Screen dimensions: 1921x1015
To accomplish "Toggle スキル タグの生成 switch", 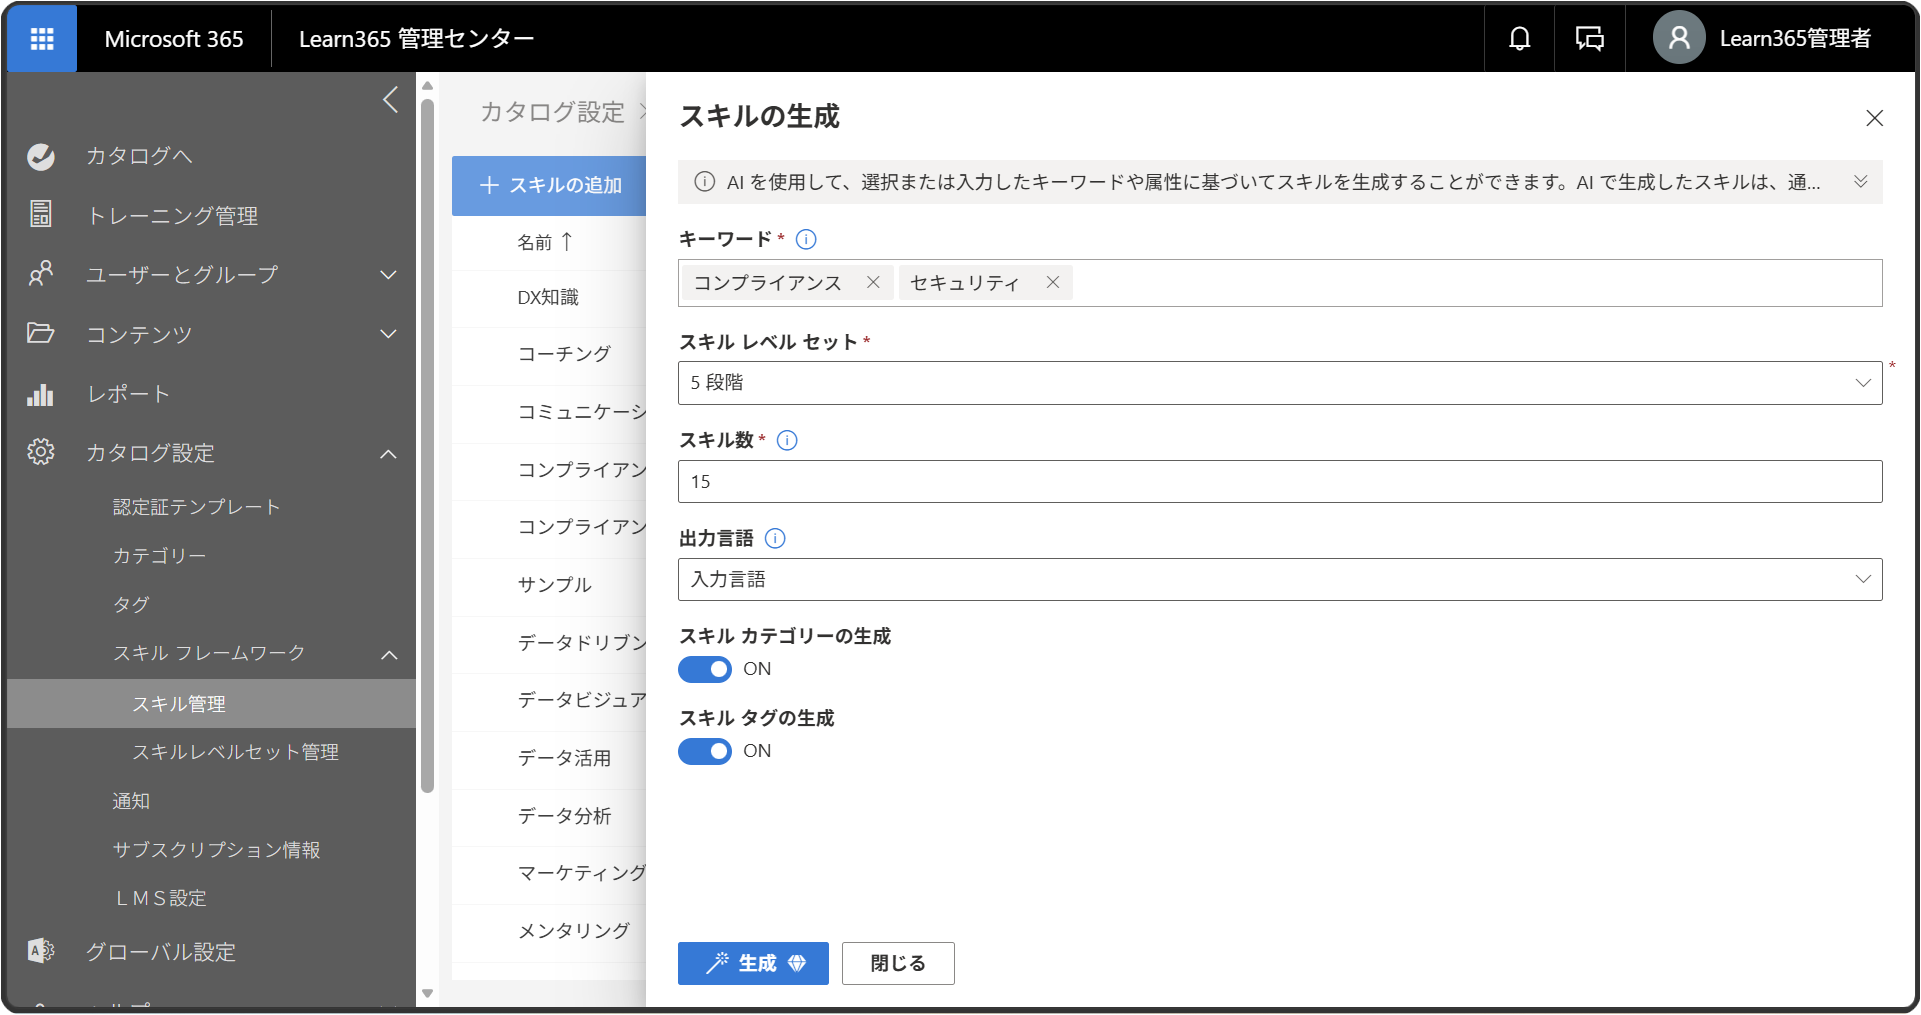I will 705,751.
